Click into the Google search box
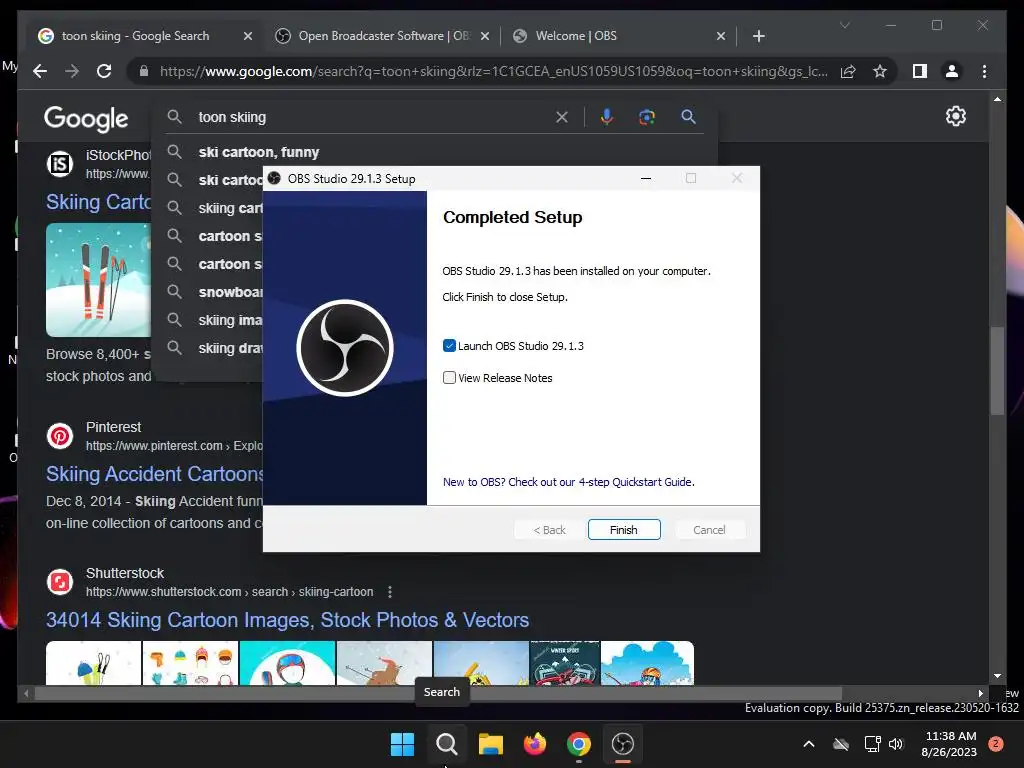The width and height of the screenshot is (1024, 768). [372, 117]
